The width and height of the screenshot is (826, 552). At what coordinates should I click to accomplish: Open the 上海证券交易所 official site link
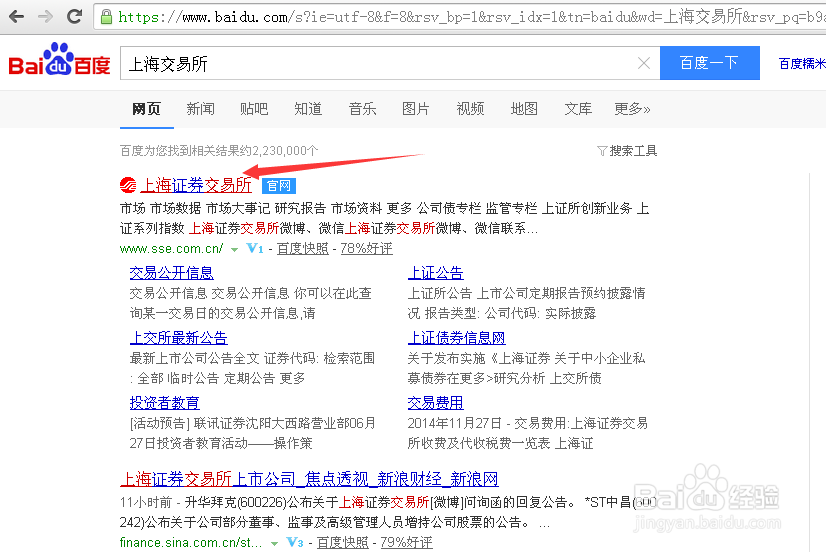[196, 185]
